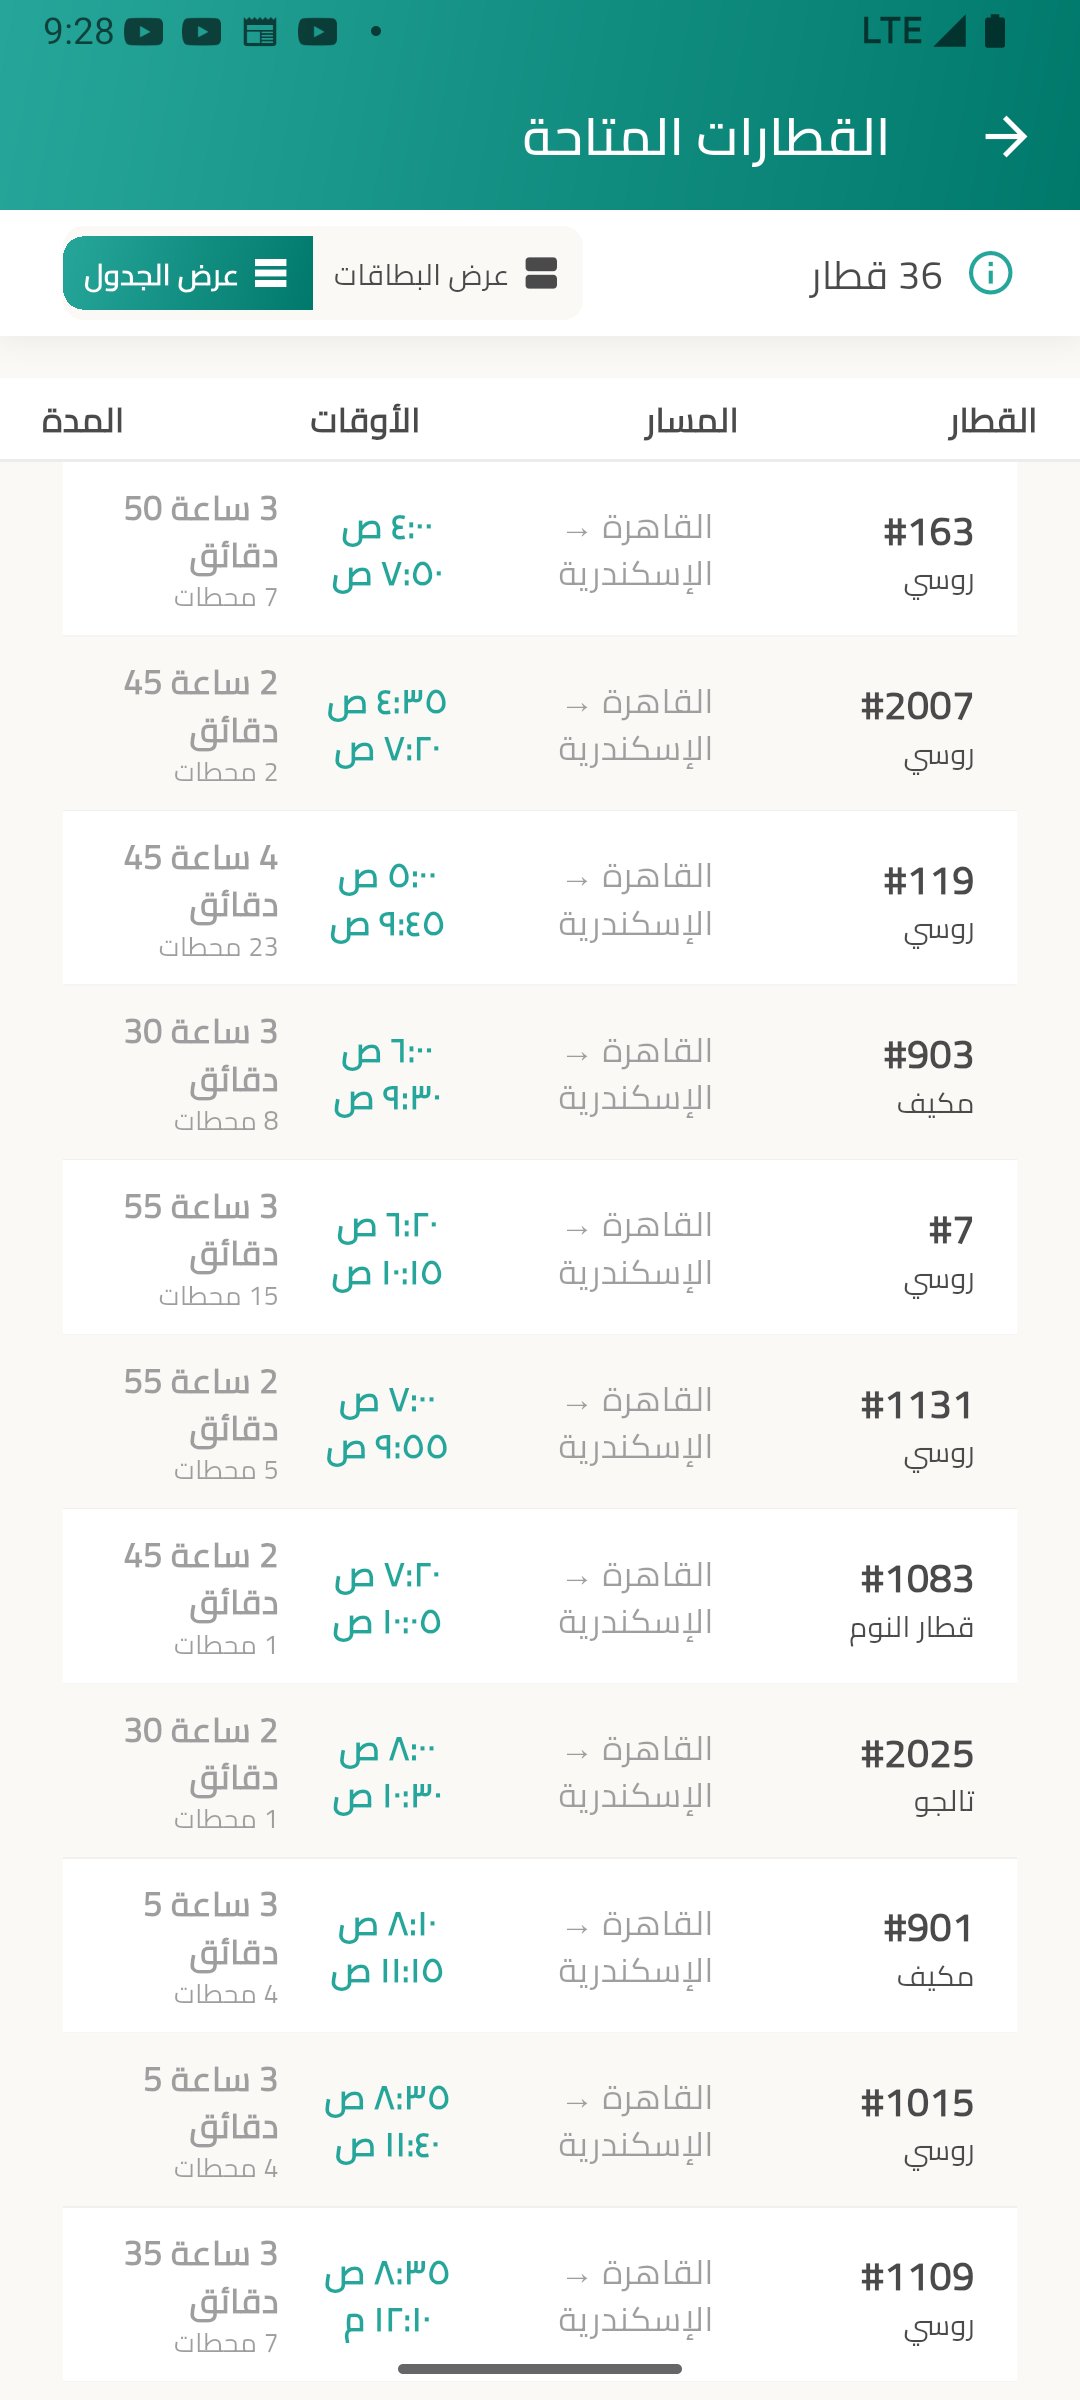Open train #2007 details
1080x2400 pixels.
(x=540, y=724)
